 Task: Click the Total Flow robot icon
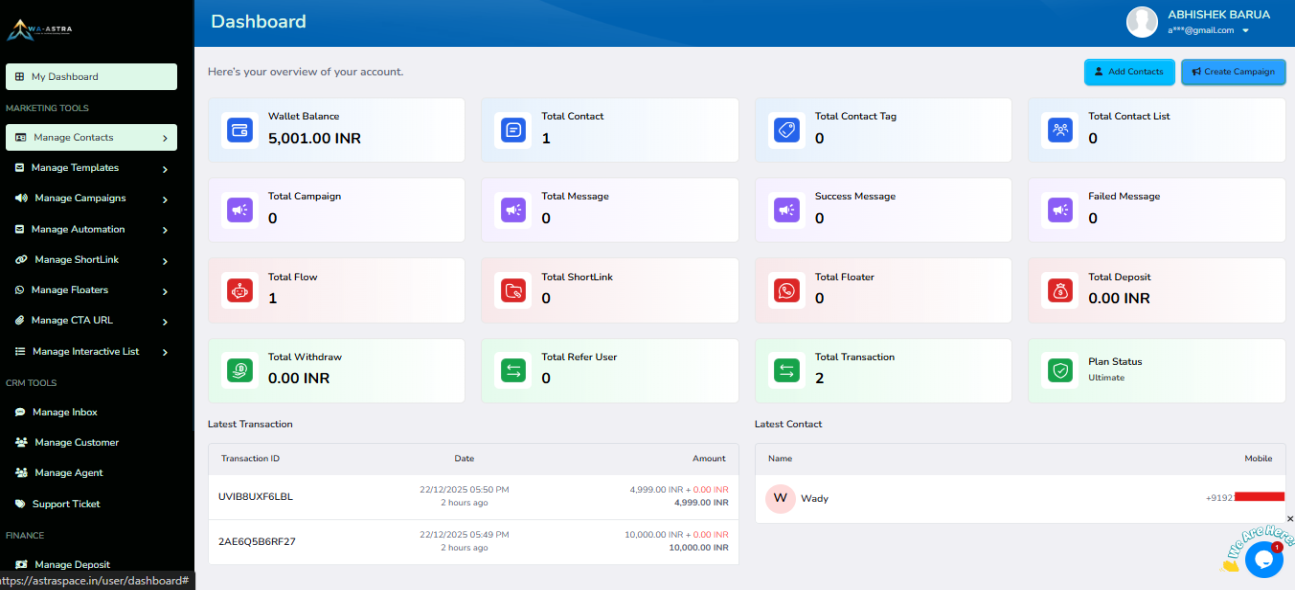[x=240, y=291]
